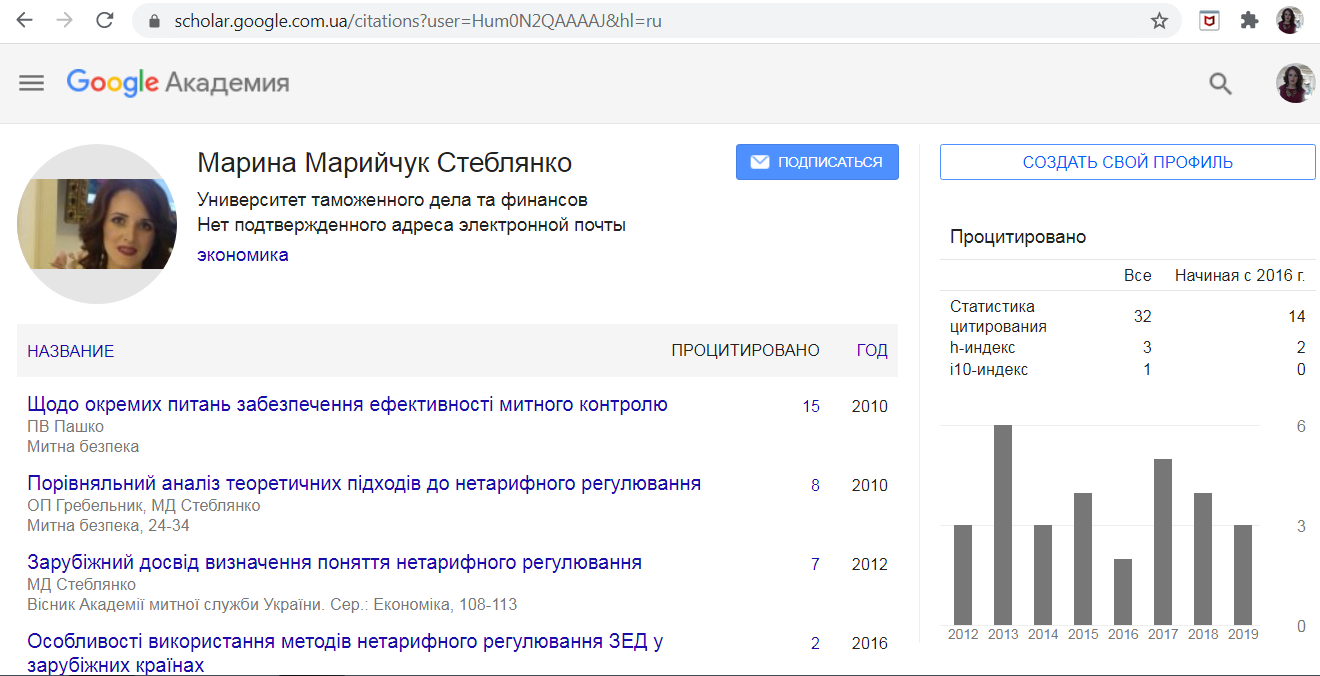The width and height of the screenshot is (1320, 676).
Task: Open the red shield extension icon
Action: pyautogui.click(x=1209, y=21)
